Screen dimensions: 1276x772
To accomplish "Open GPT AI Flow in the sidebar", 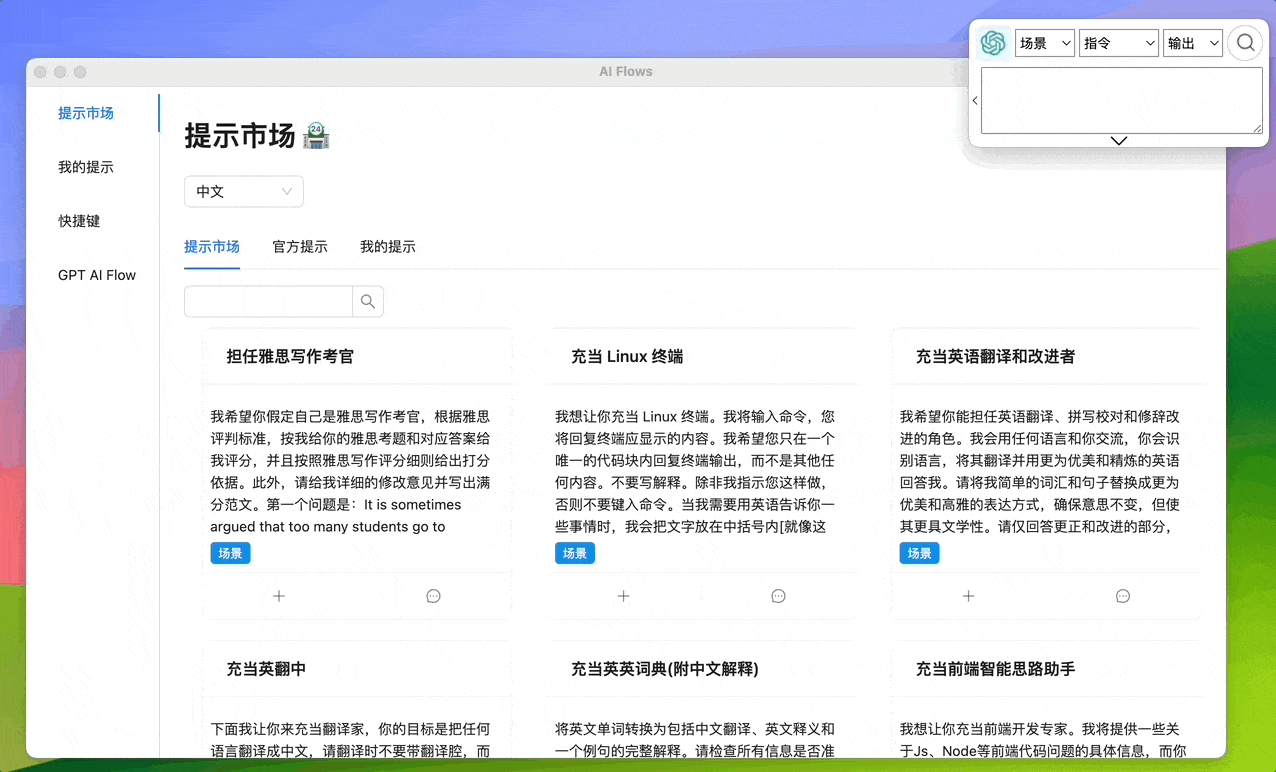I will coord(97,275).
